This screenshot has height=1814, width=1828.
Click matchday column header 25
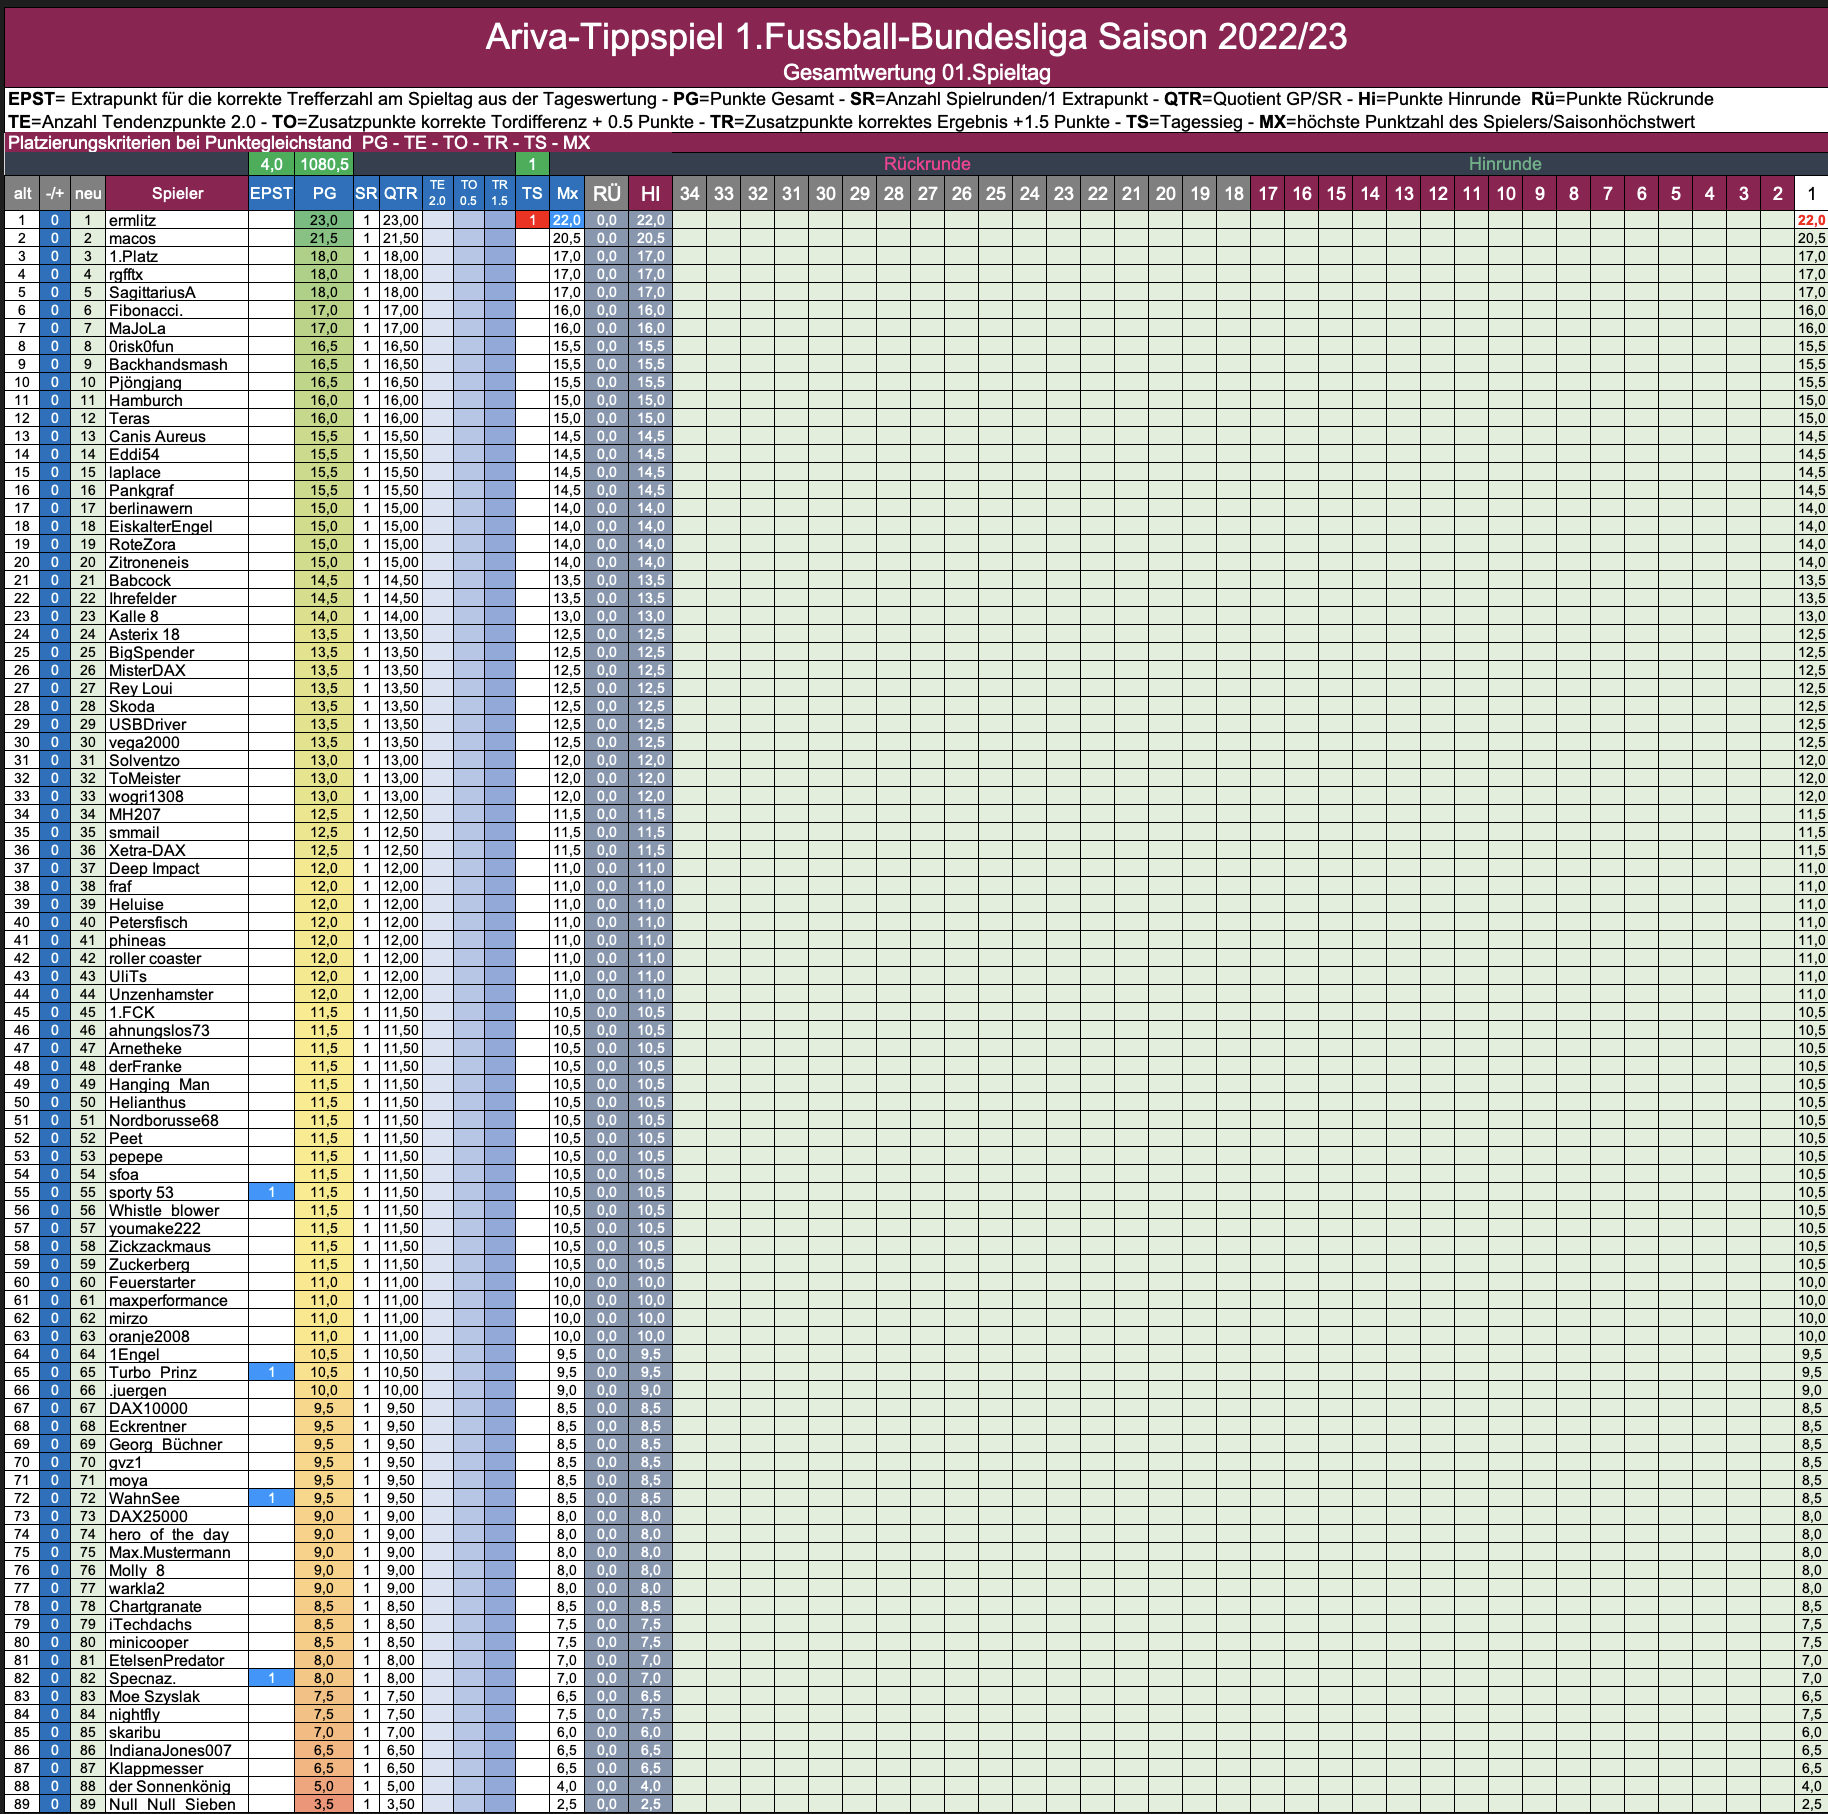[996, 193]
